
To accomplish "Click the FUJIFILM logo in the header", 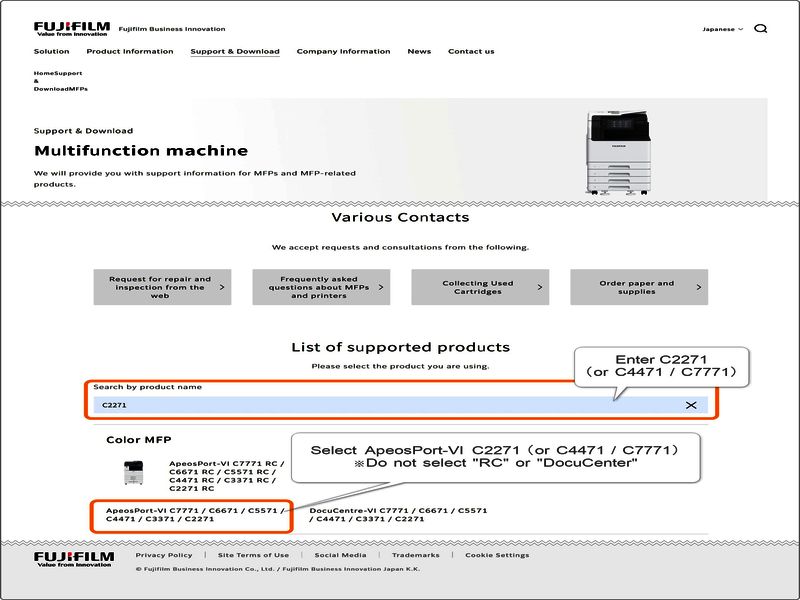I will tap(72, 29).
